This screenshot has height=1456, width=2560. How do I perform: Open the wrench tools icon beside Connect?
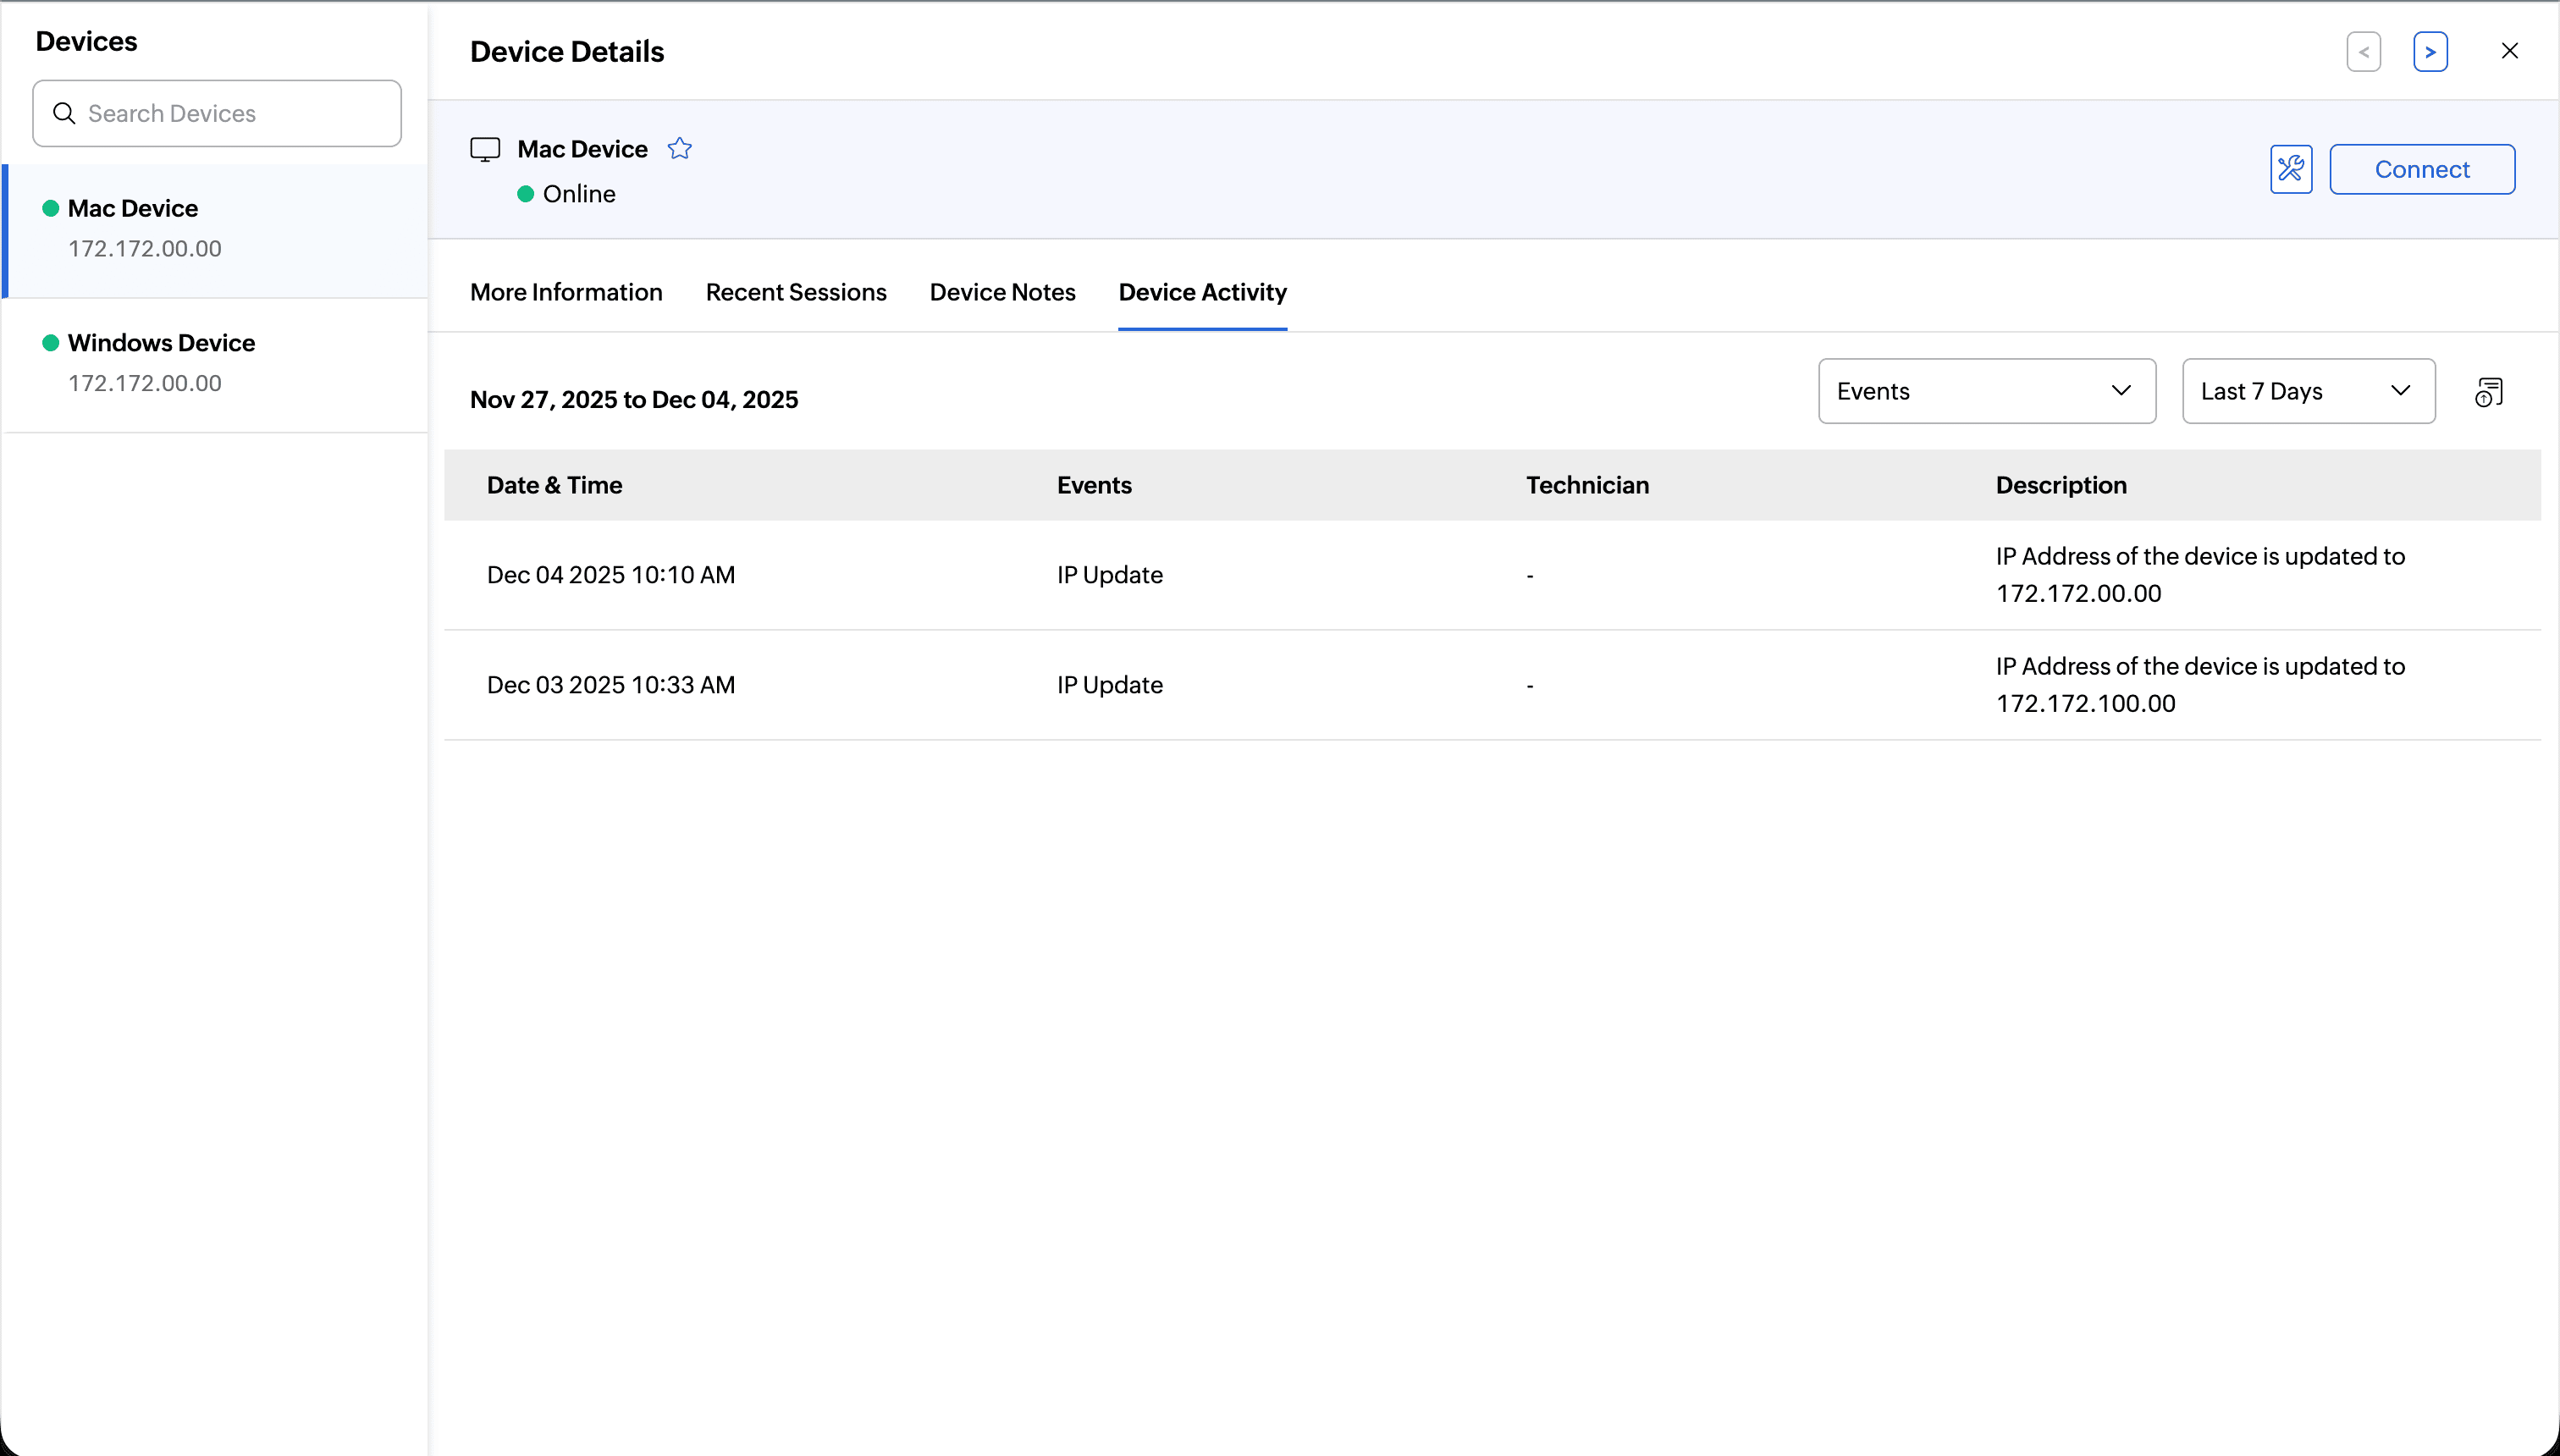point(2290,169)
